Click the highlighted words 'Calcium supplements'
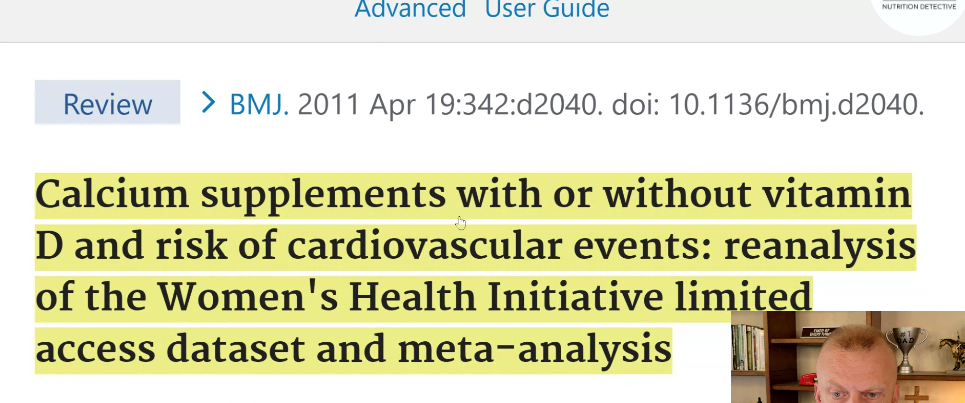Viewport: 965px width, 403px height. [x=238, y=196]
